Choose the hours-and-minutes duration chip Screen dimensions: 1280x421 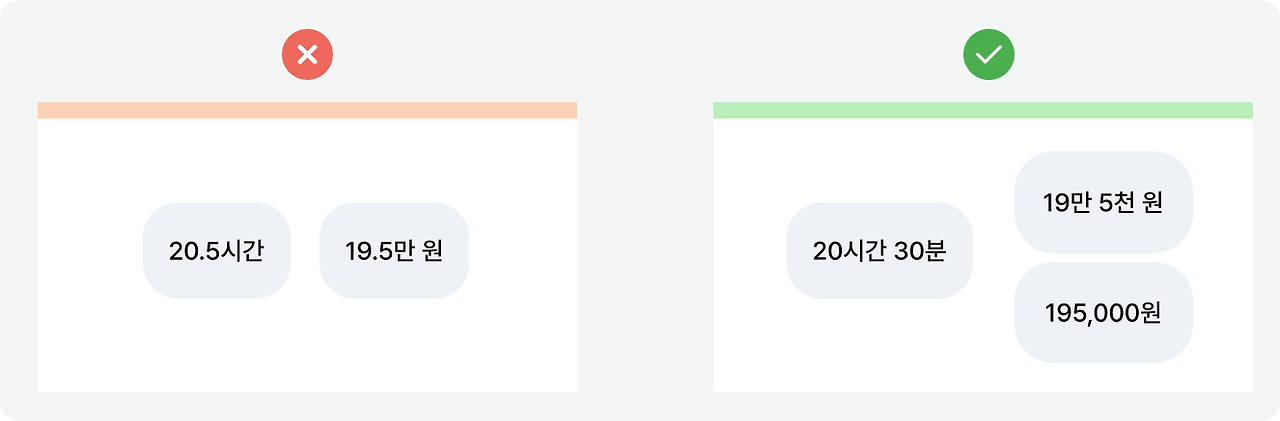pos(879,250)
